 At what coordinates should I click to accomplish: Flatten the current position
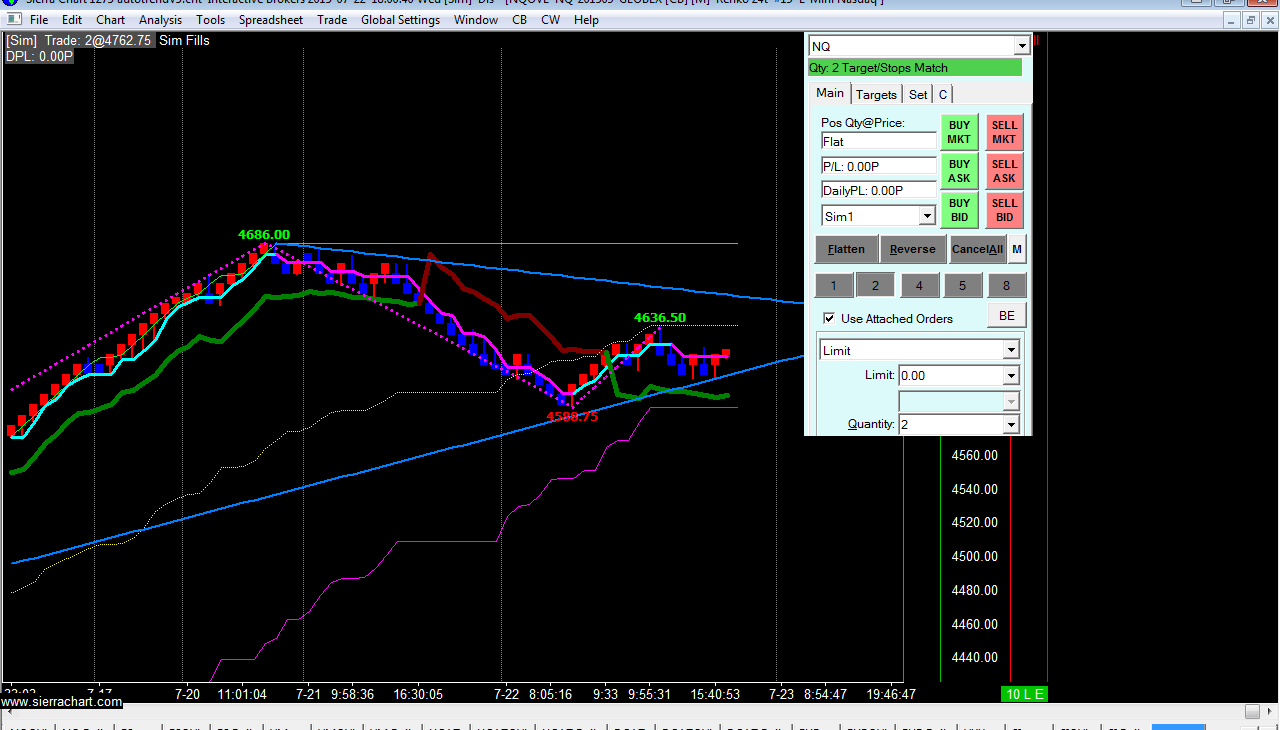pyautogui.click(x=847, y=249)
